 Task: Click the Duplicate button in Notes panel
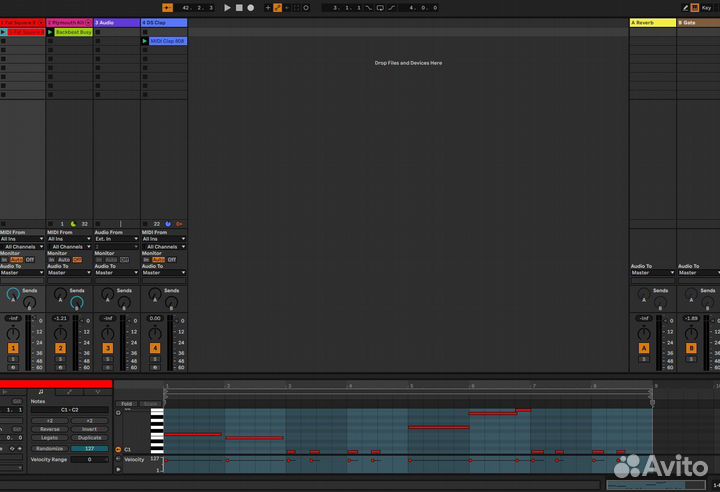[x=89, y=437]
